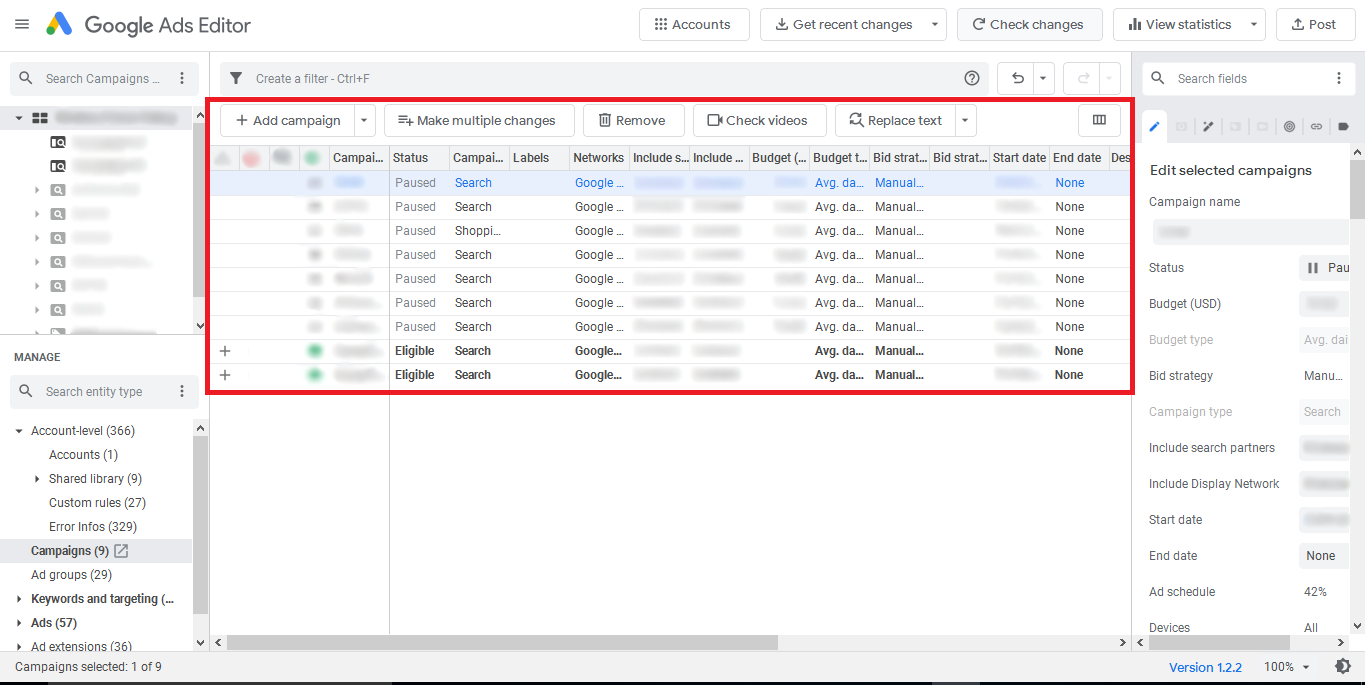Screen dimensions: 1365x685
Task: Select the label tag icon tab
Action: point(1343,127)
